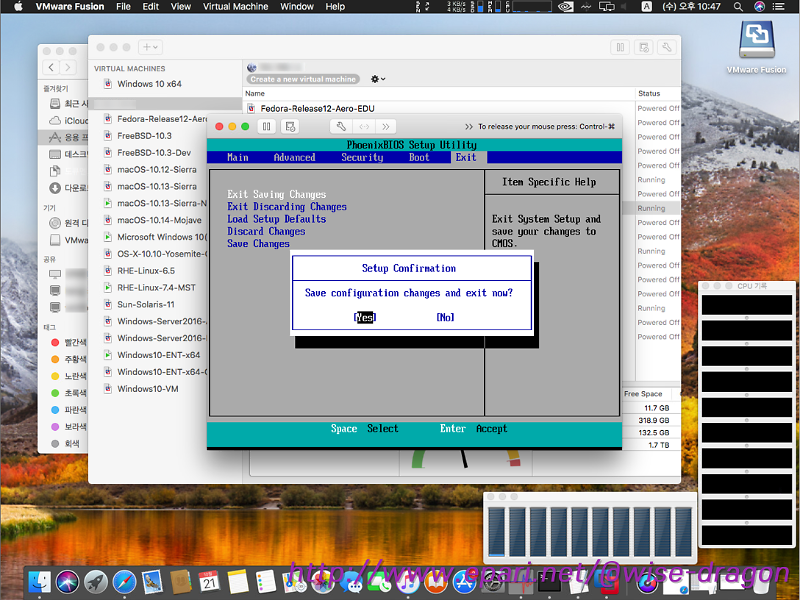Select the green tag 초록색 in Finder

point(68,393)
